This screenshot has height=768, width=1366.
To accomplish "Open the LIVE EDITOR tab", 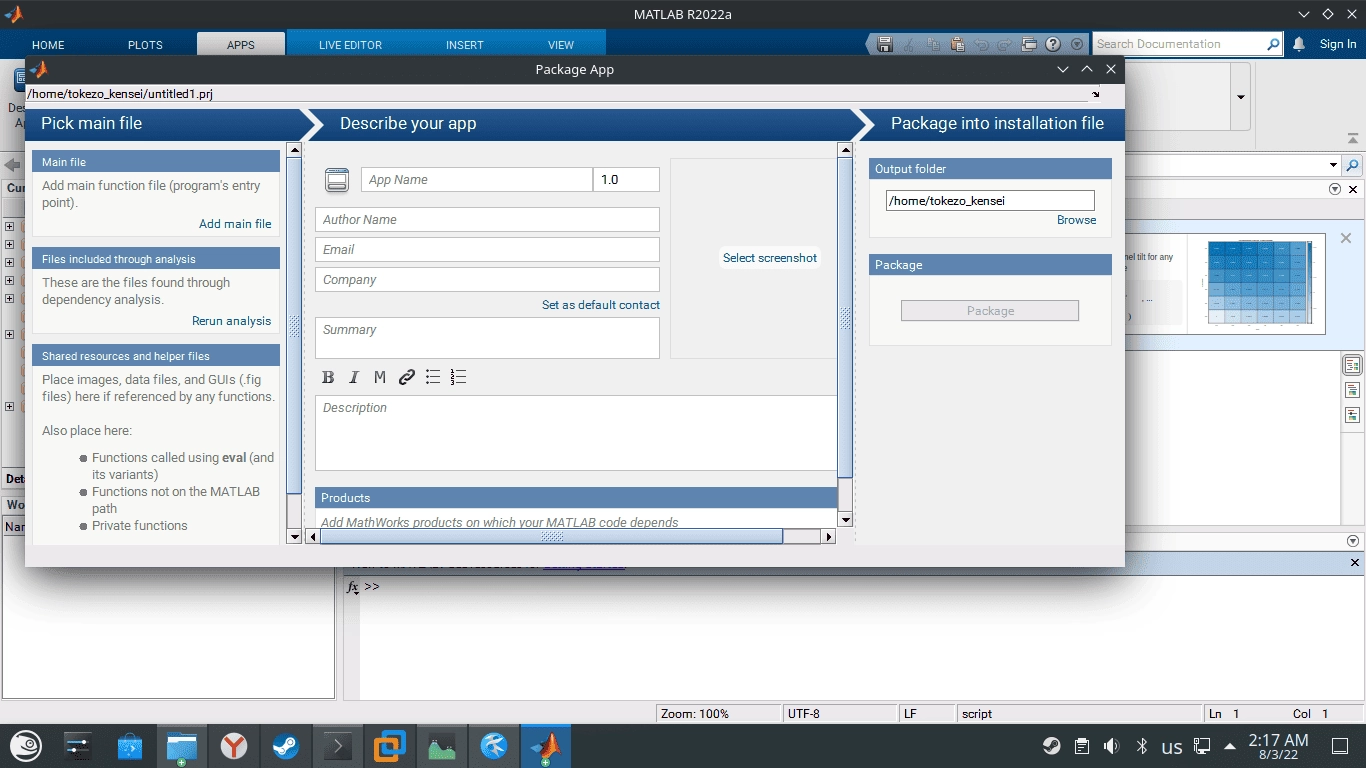I will (350, 45).
